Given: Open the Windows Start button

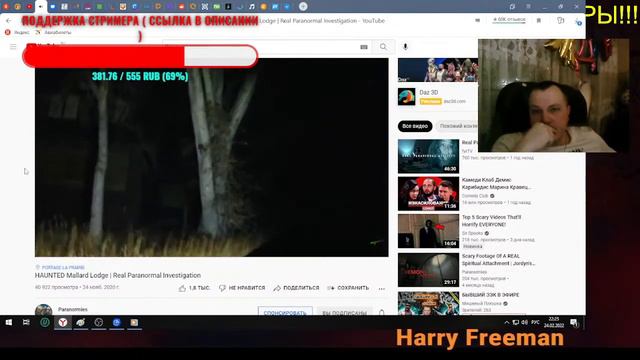Looking at the screenshot, I should [x=9, y=322].
